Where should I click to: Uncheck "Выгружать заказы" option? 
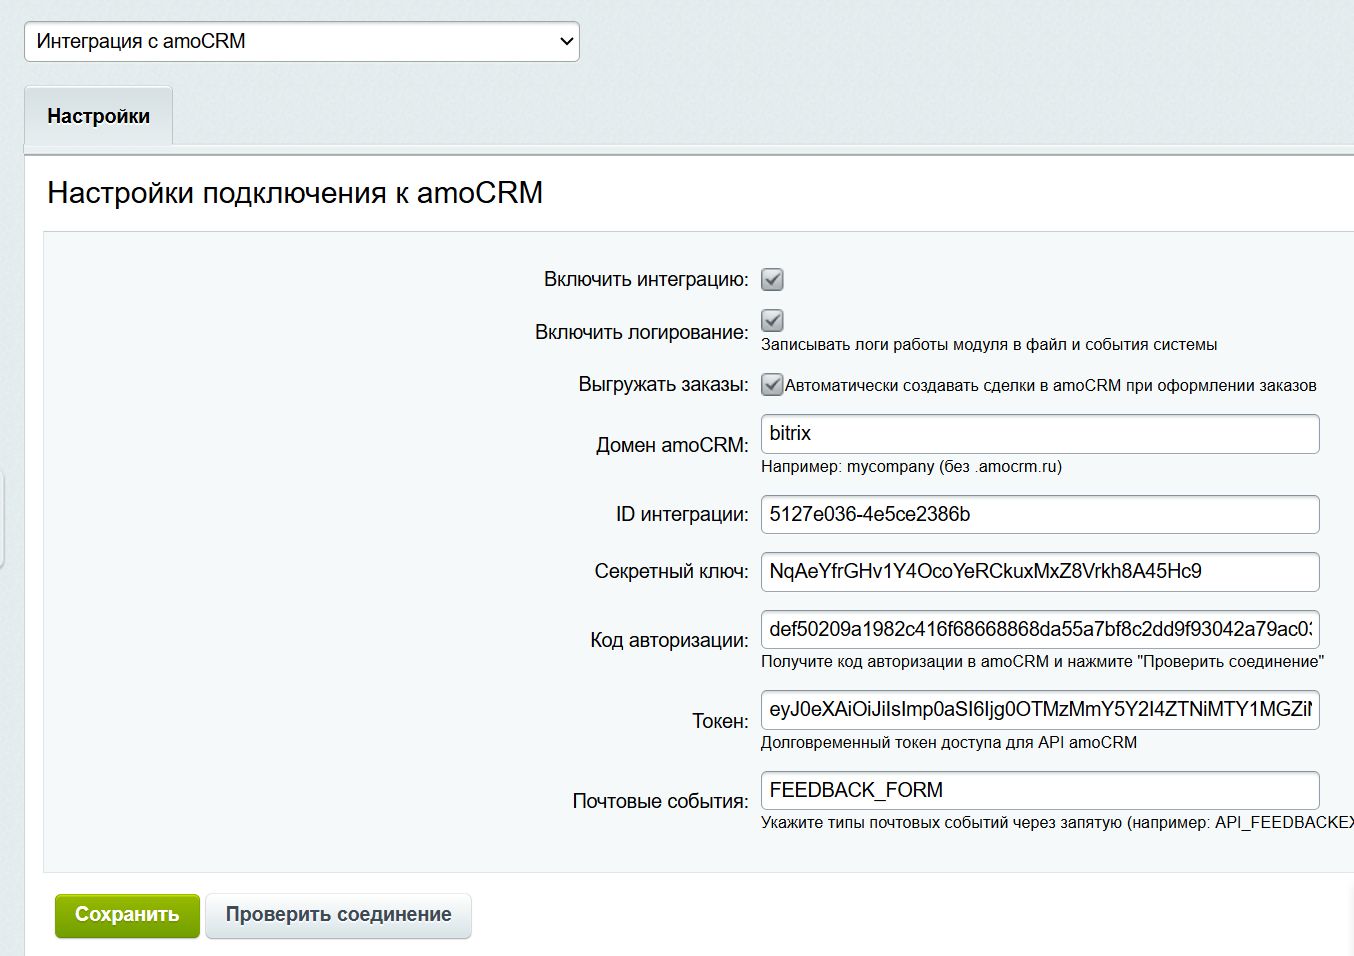(x=770, y=384)
